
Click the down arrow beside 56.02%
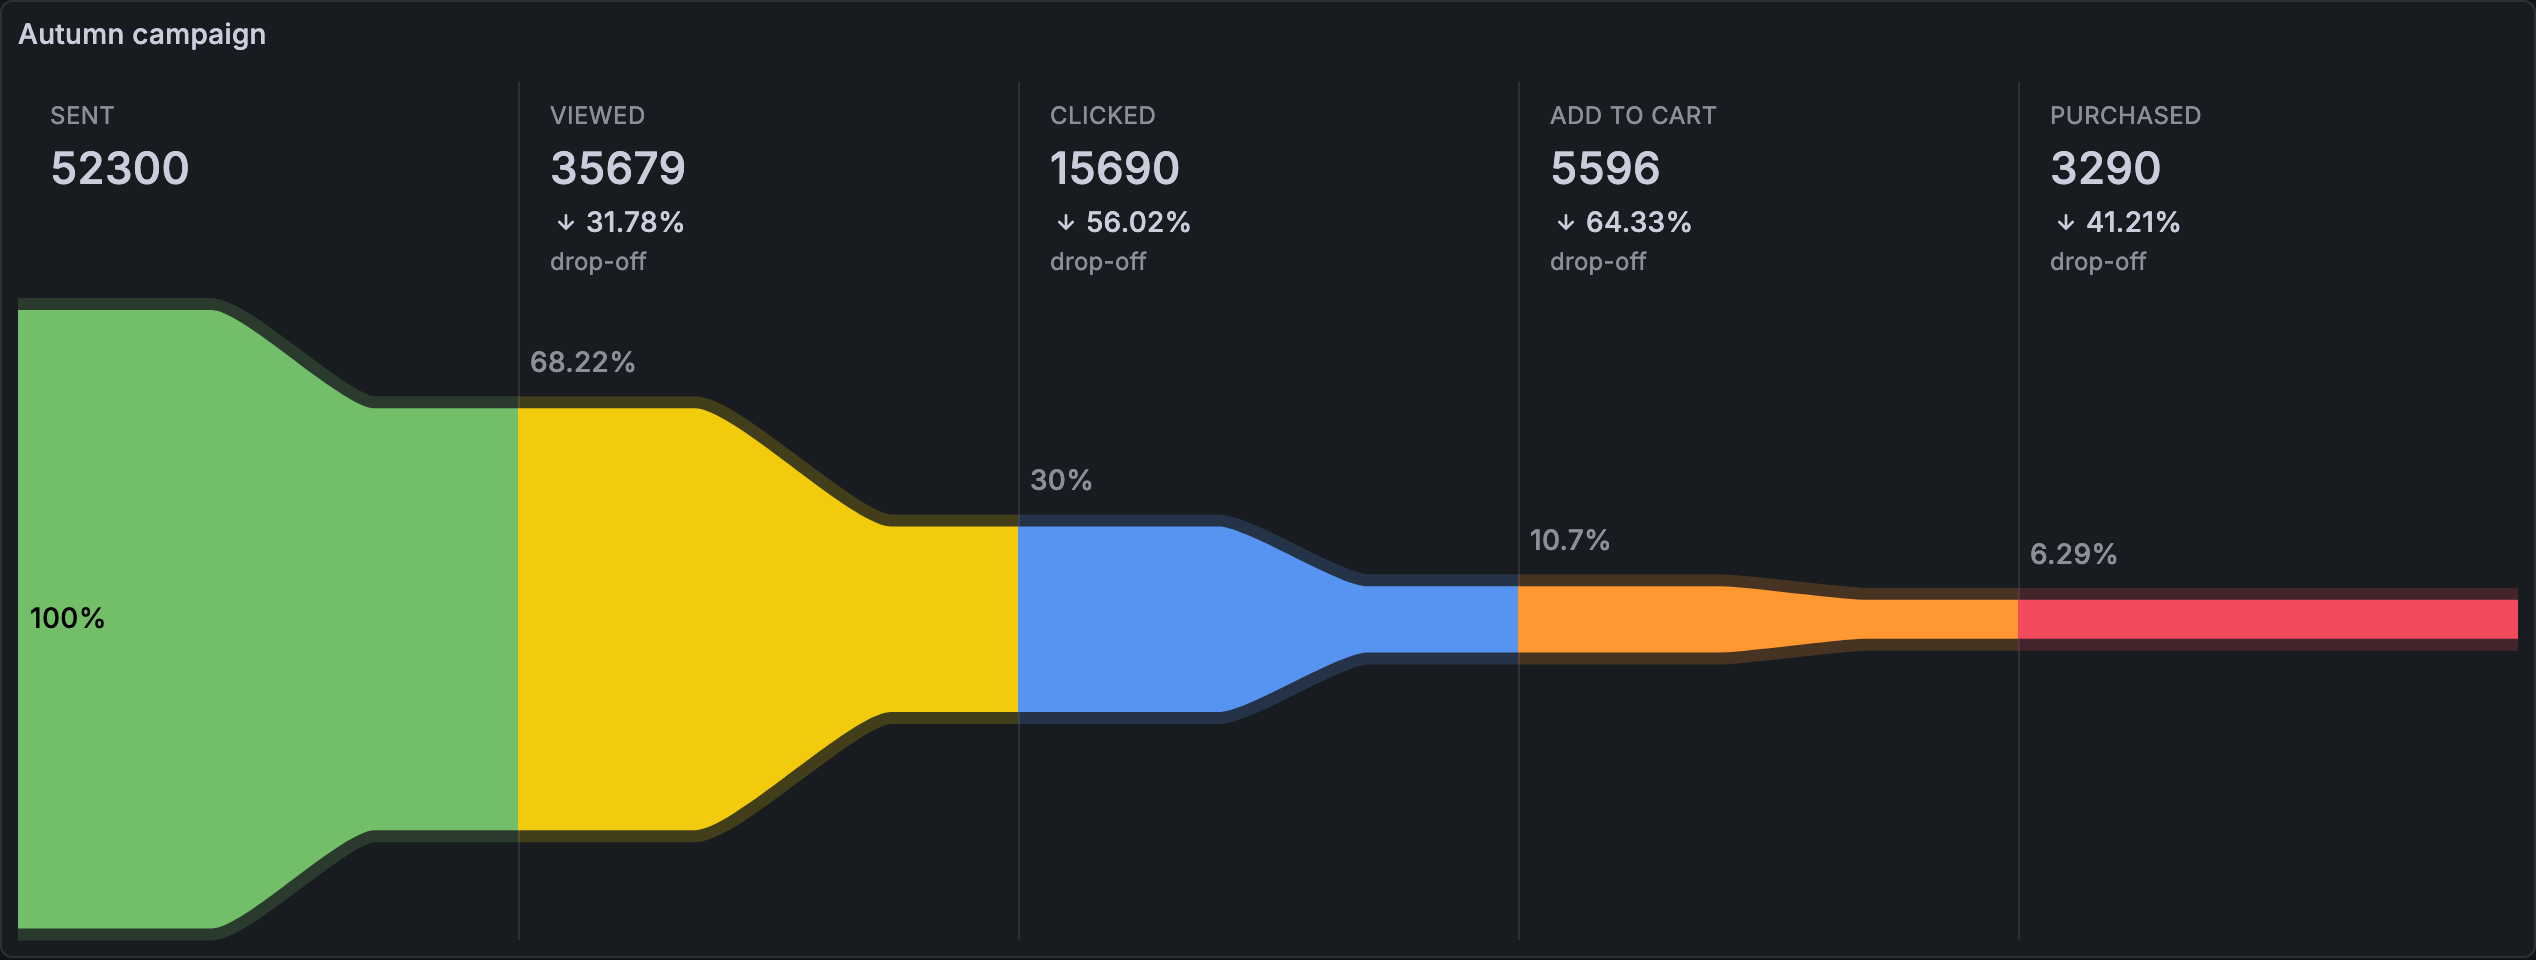[x=1065, y=222]
